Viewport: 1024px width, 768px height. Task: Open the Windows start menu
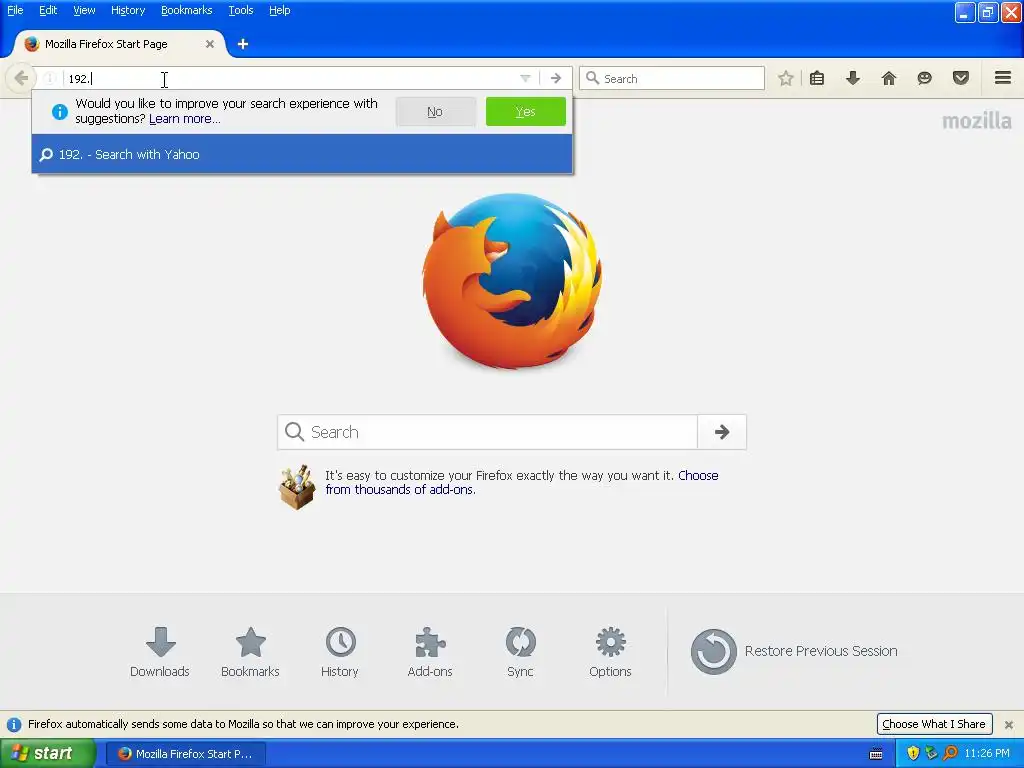click(48, 753)
